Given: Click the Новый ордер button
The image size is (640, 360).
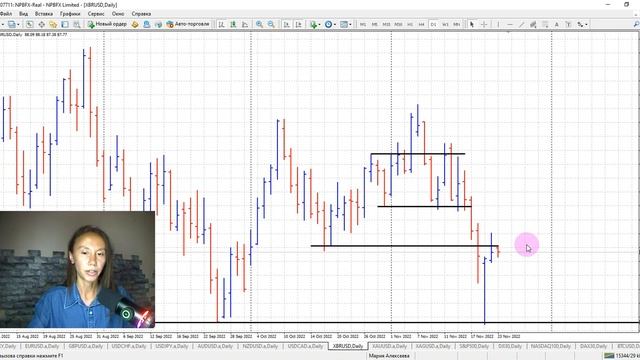Looking at the screenshot, I should [107, 24].
